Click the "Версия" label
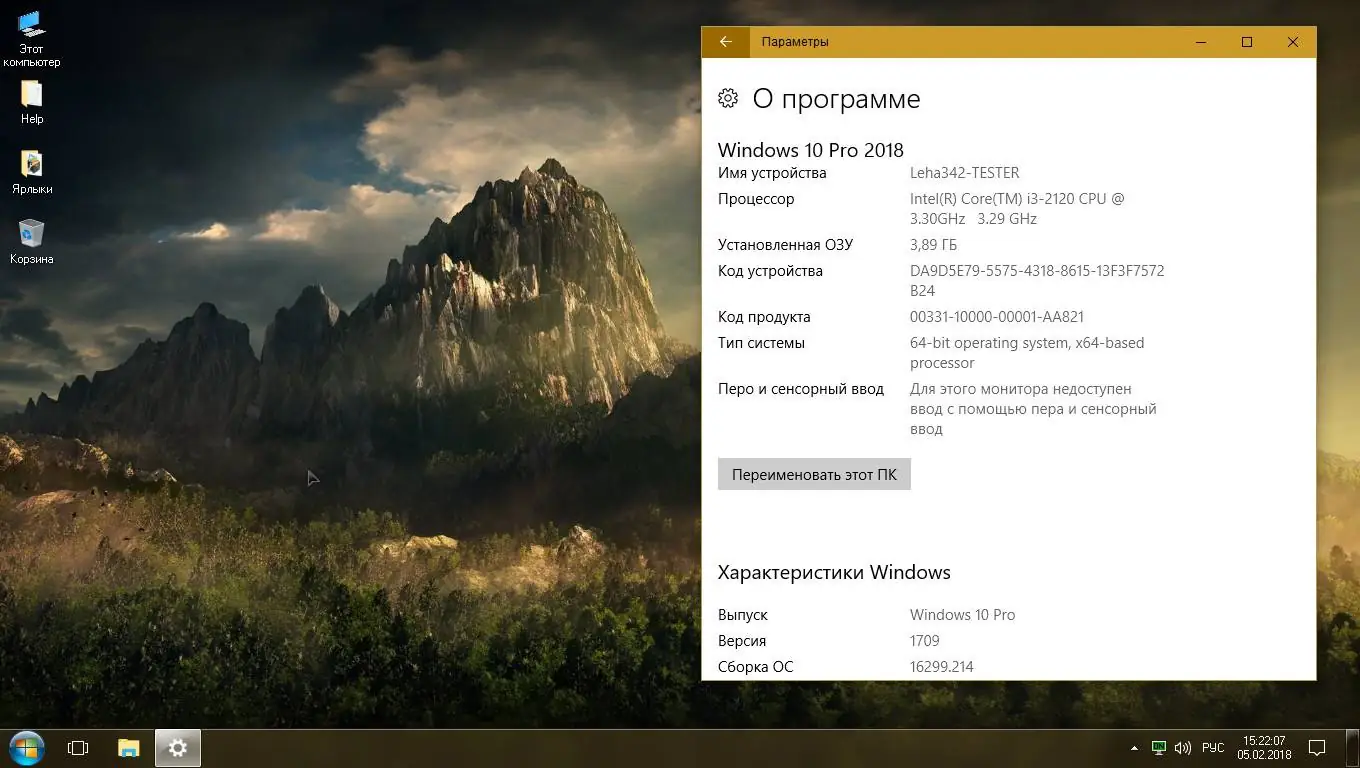This screenshot has width=1360, height=768. pos(742,641)
